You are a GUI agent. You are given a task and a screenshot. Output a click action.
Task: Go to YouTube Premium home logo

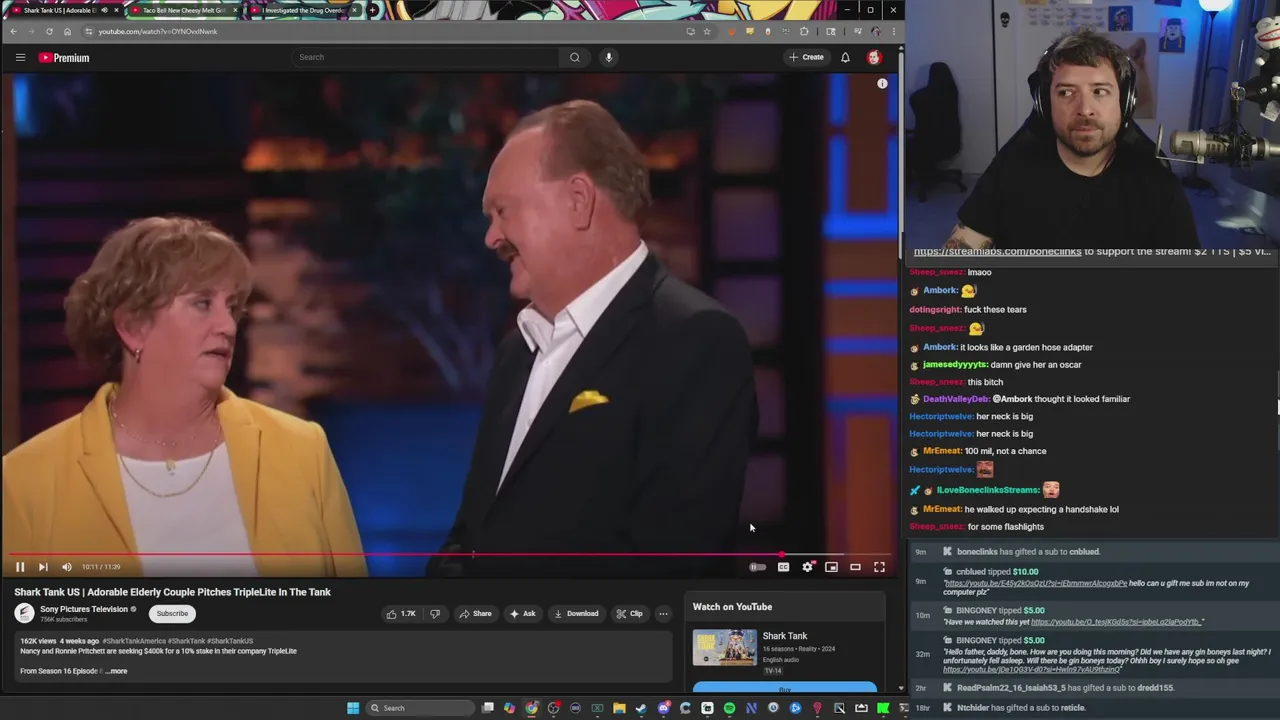(x=64, y=57)
